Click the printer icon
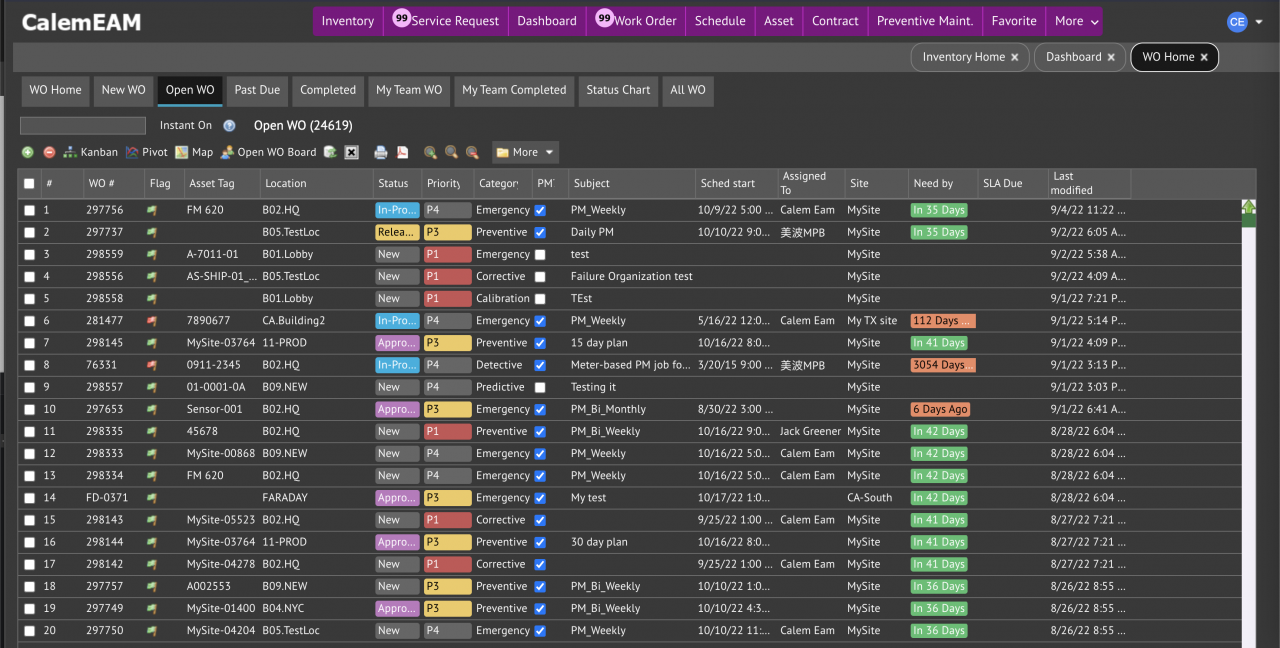Image resolution: width=1280 pixels, height=648 pixels. point(381,153)
